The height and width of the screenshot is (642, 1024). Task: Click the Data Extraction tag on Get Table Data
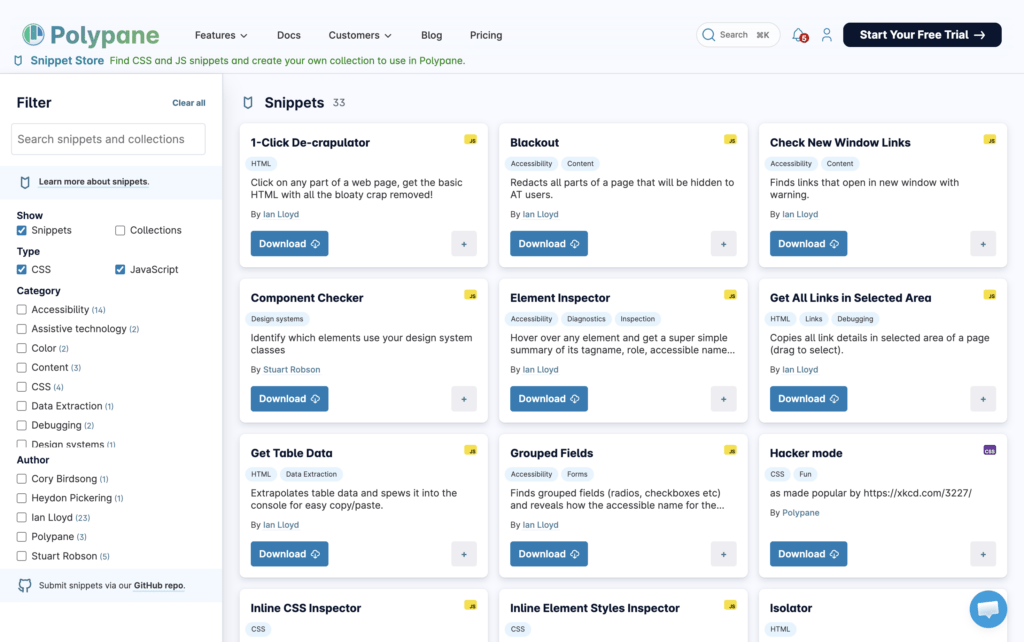[312, 474]
